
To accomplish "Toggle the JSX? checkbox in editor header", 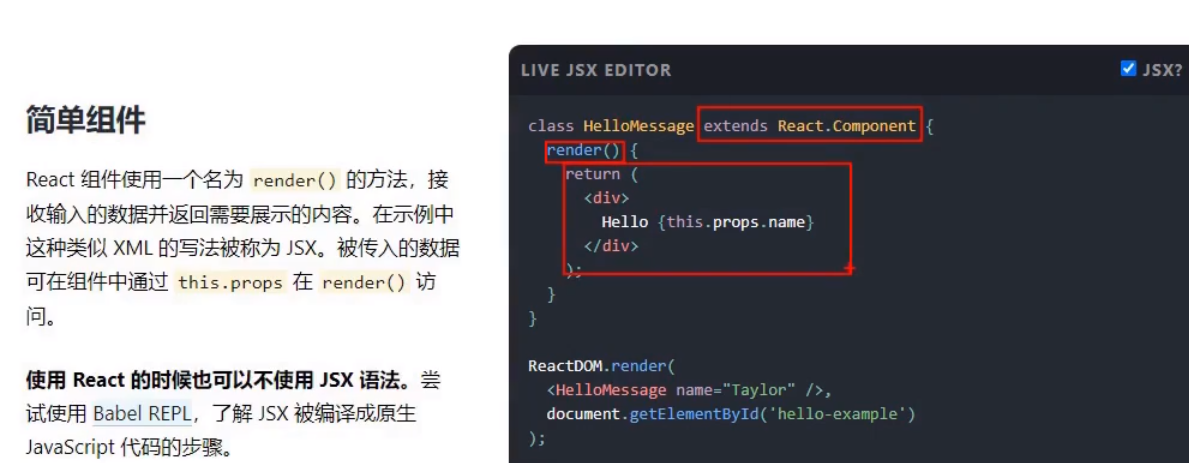I will pyautogui.click(x=1128, y=69).
